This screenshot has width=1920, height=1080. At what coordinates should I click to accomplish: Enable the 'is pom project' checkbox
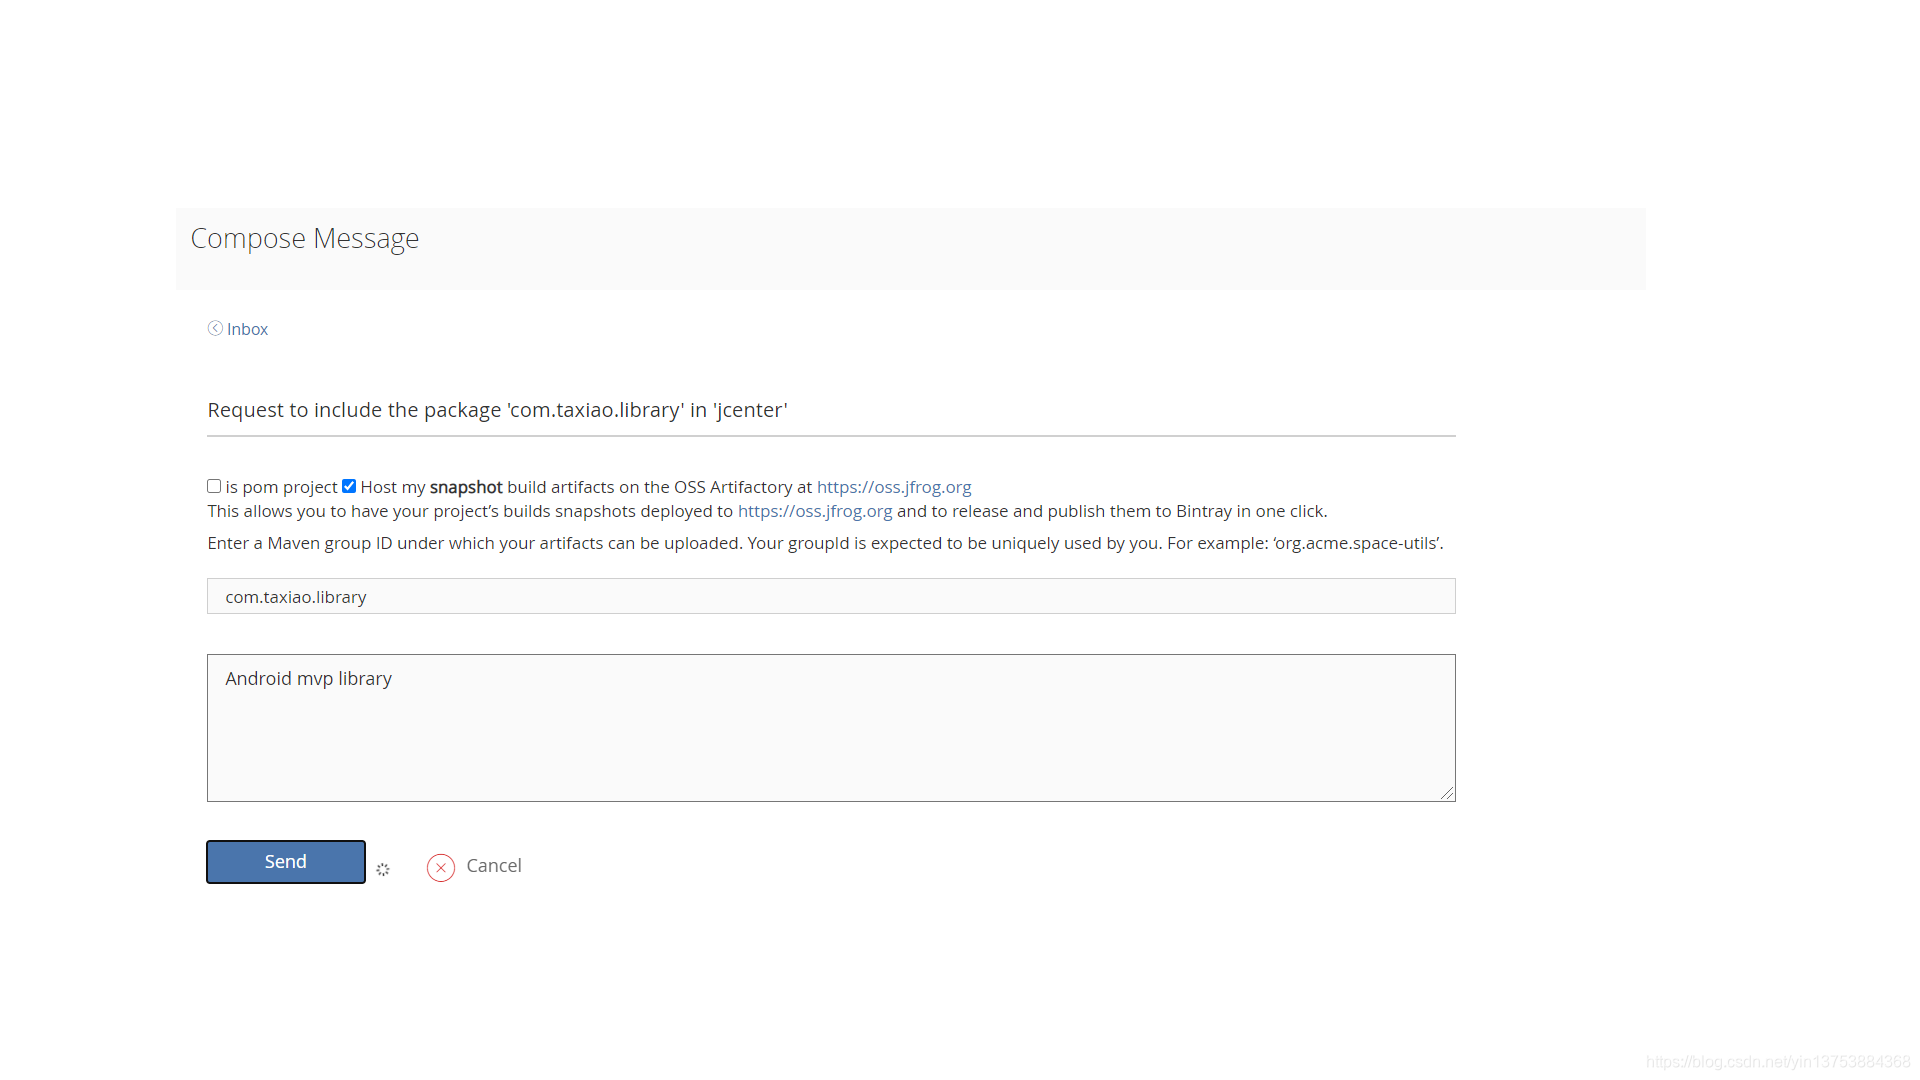pos(214,486)
